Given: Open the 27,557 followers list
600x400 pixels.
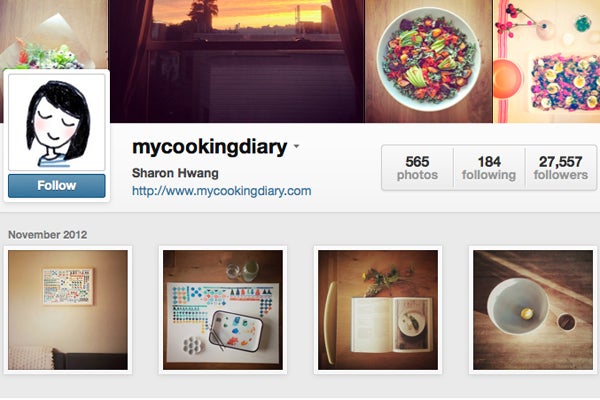Looking at the screenshot, I should (x=561, y=168).
